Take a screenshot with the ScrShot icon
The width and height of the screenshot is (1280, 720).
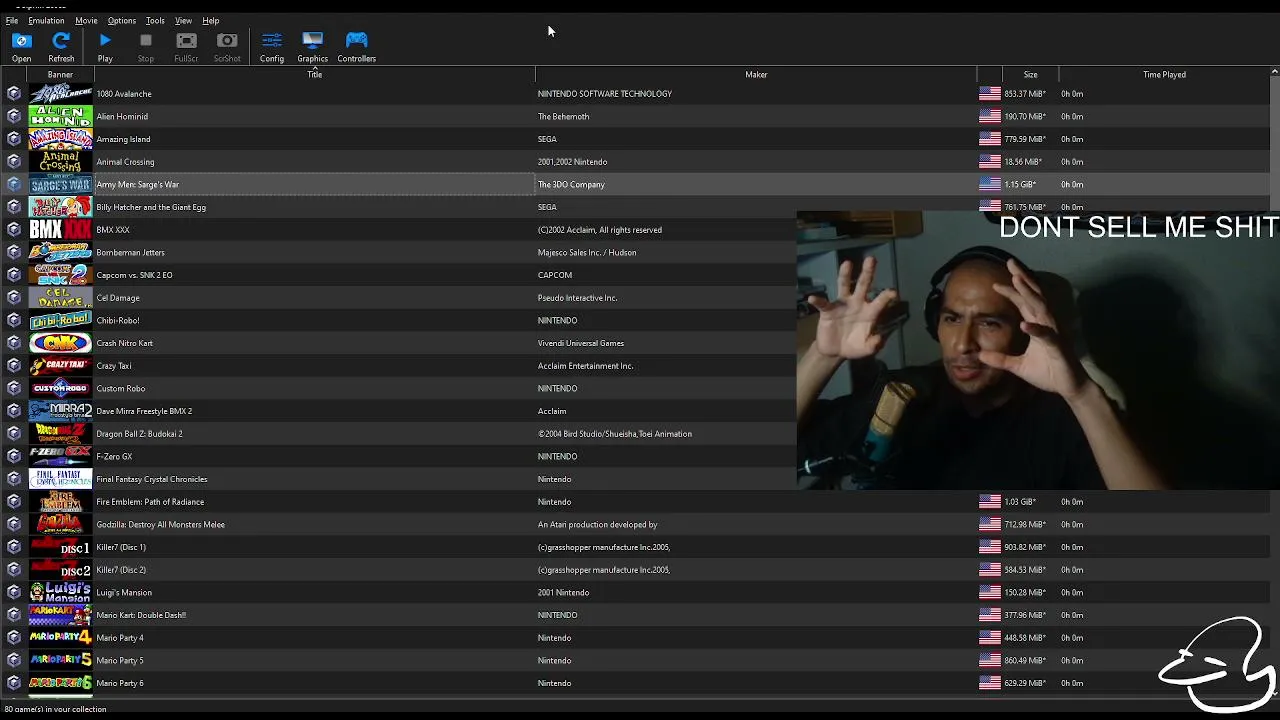pos(227,46)
